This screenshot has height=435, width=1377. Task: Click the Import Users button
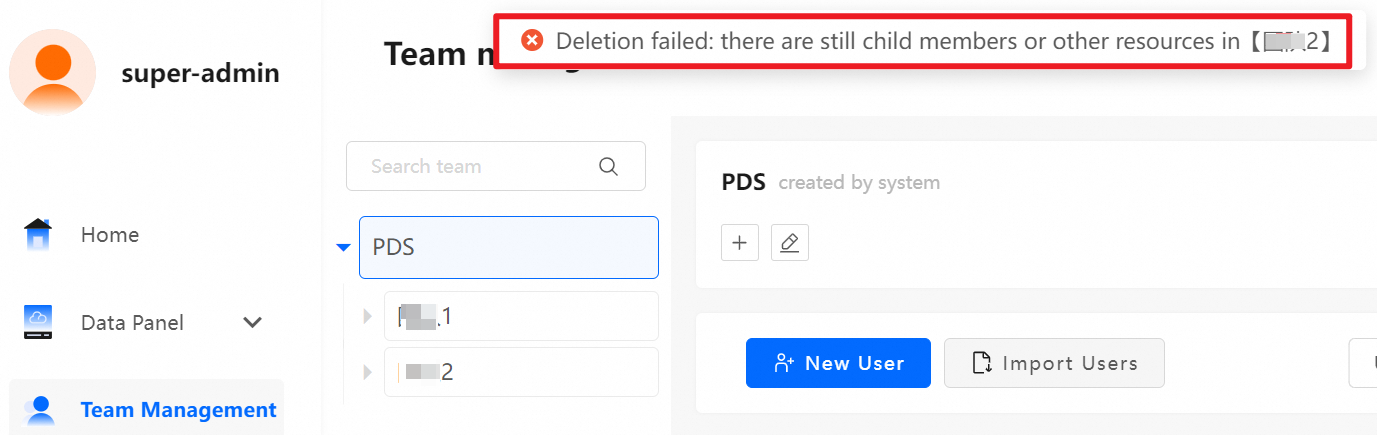[1054, 363]
